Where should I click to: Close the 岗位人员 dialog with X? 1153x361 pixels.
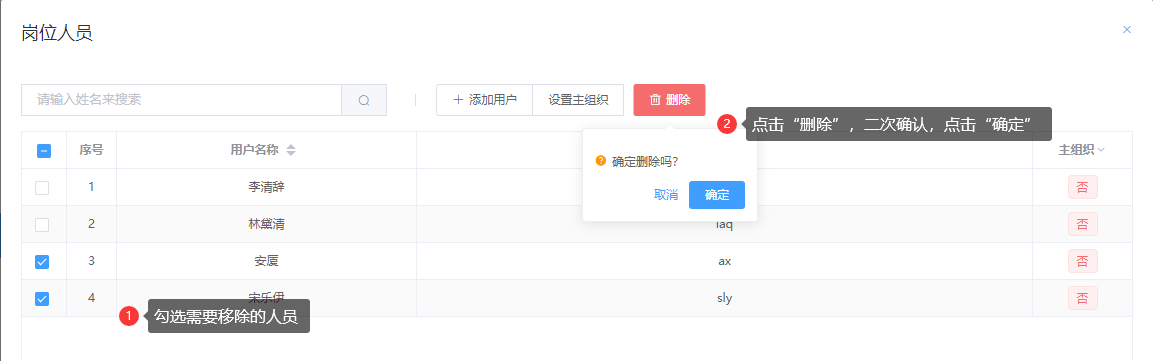[1127, 30]
